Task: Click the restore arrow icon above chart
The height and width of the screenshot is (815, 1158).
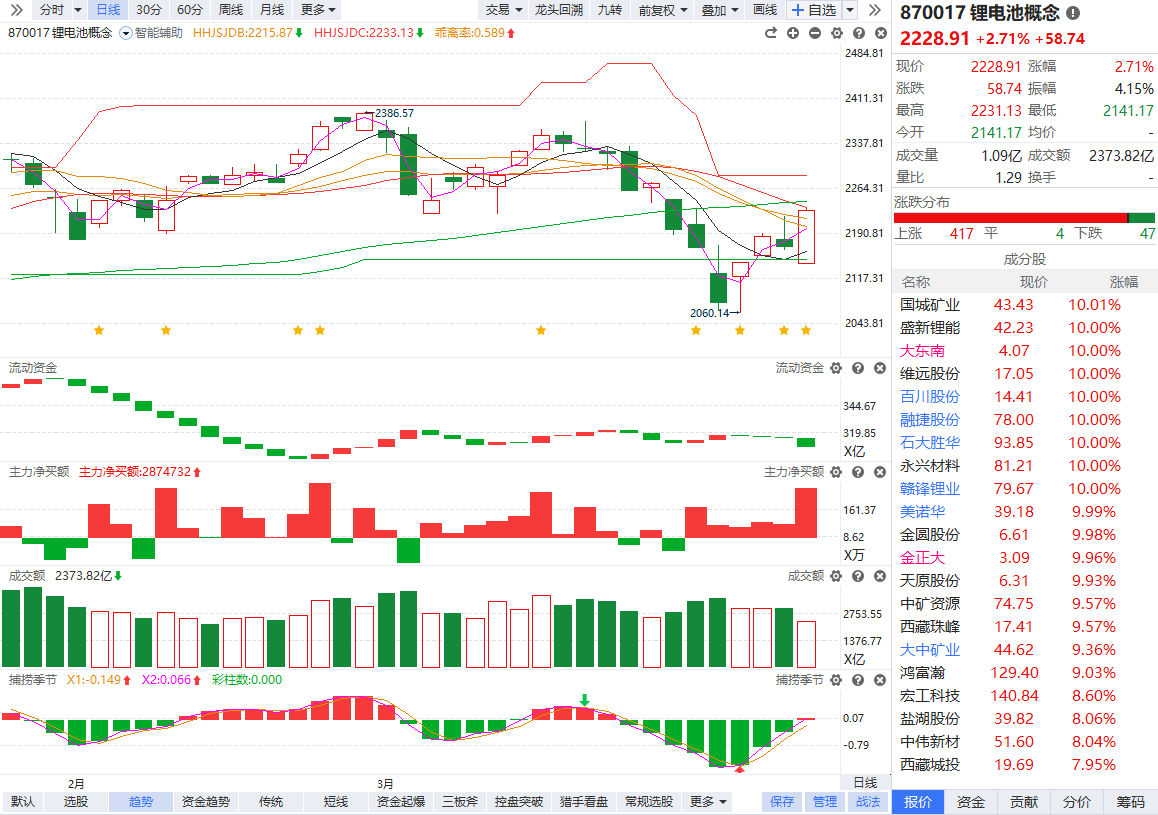Action: pos(771,33)
